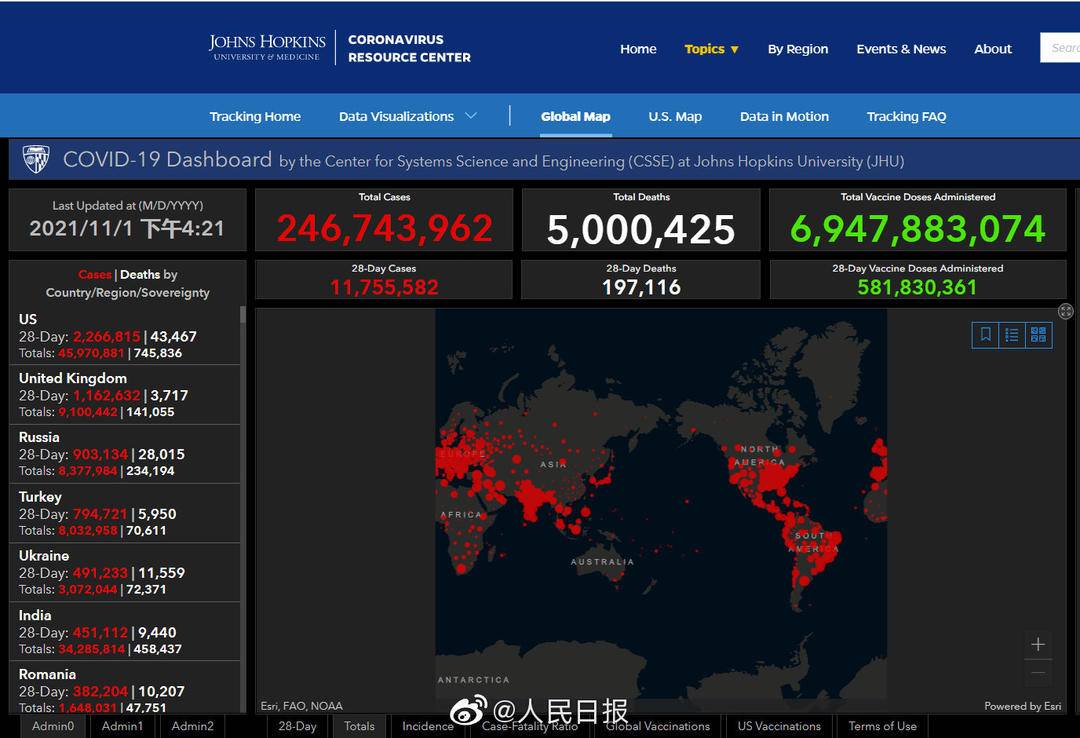This screenshot has height=738, width=1080.
Task: Open the Incidence tab
Action: [428, 726]
